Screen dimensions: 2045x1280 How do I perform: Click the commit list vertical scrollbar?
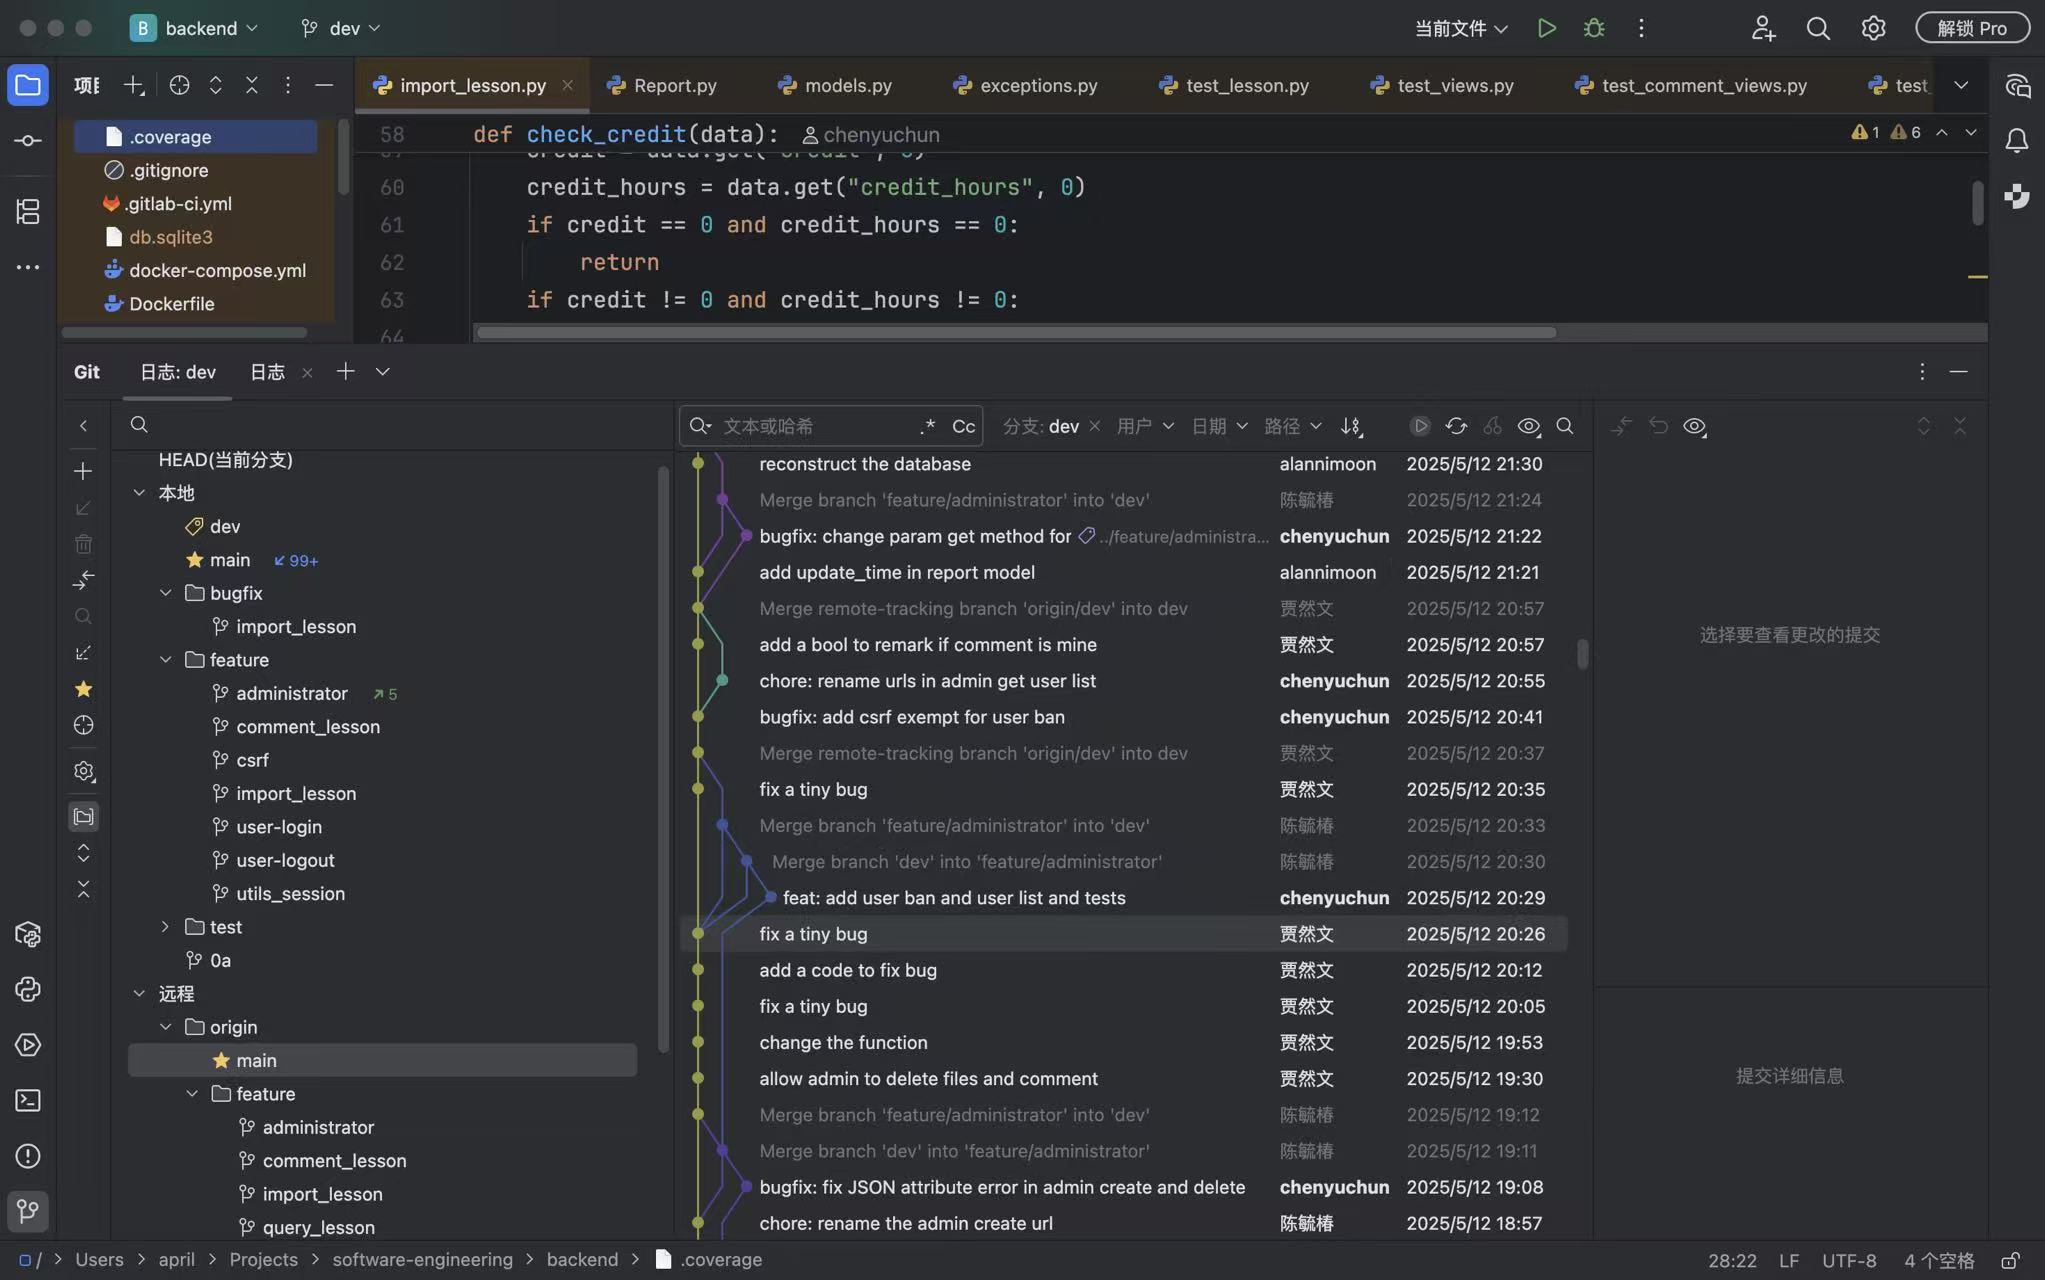tap(1582, 654)
